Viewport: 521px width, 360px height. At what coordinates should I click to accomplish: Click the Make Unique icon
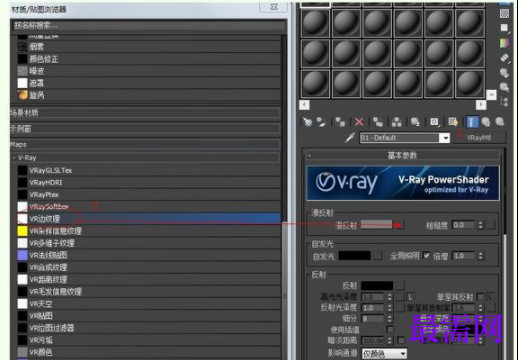396,122
